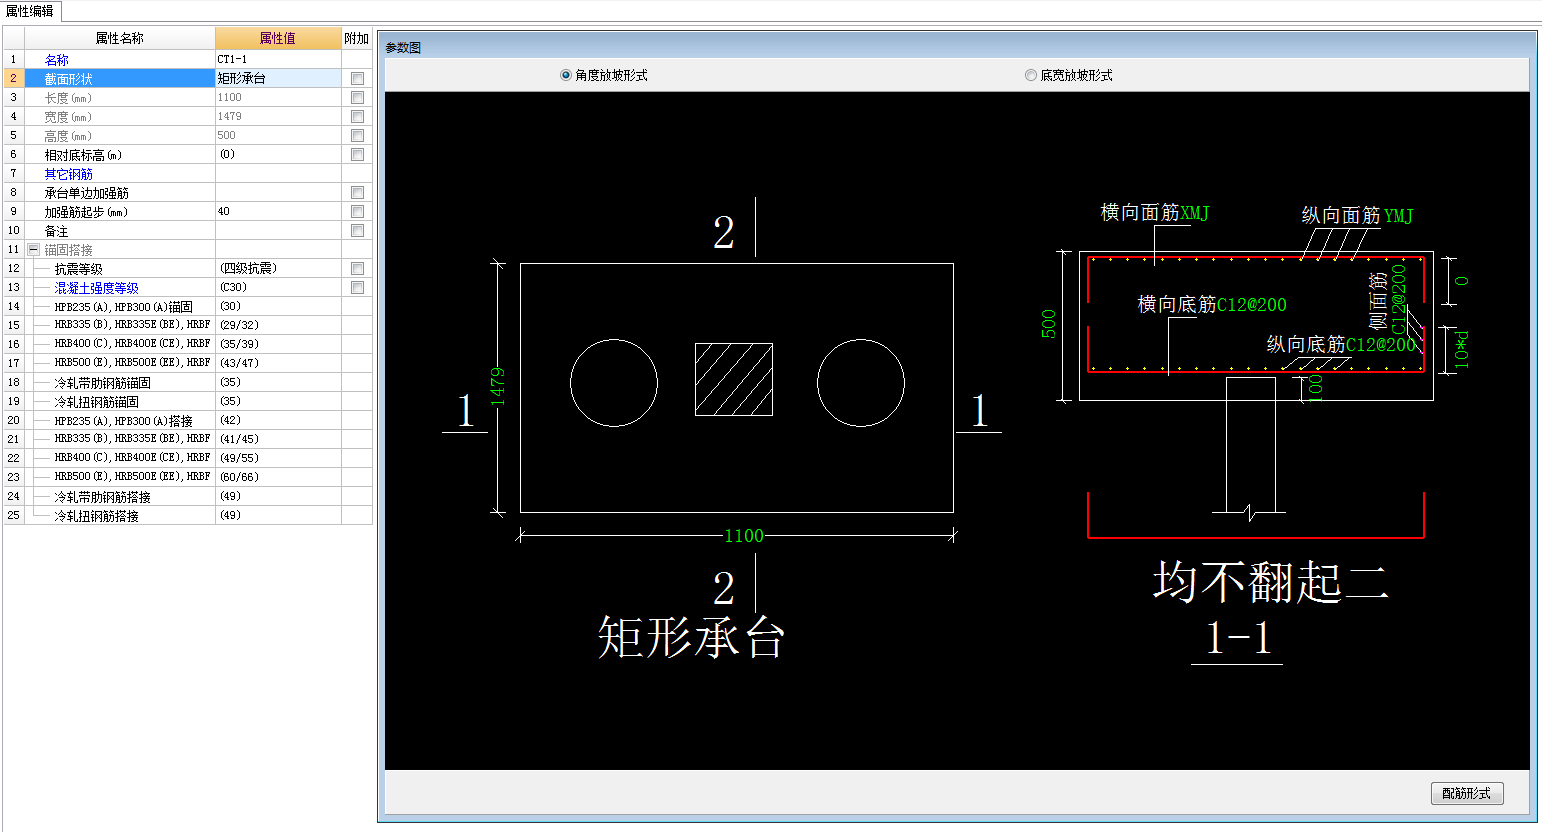
Task: Click the 纵向面筋 YMJ parameter in diagram
Action: point(1399,216)
